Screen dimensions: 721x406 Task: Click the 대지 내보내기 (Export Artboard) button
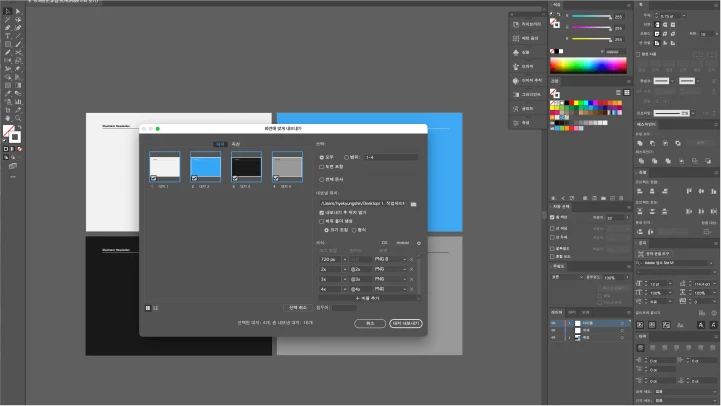[406, 324]
